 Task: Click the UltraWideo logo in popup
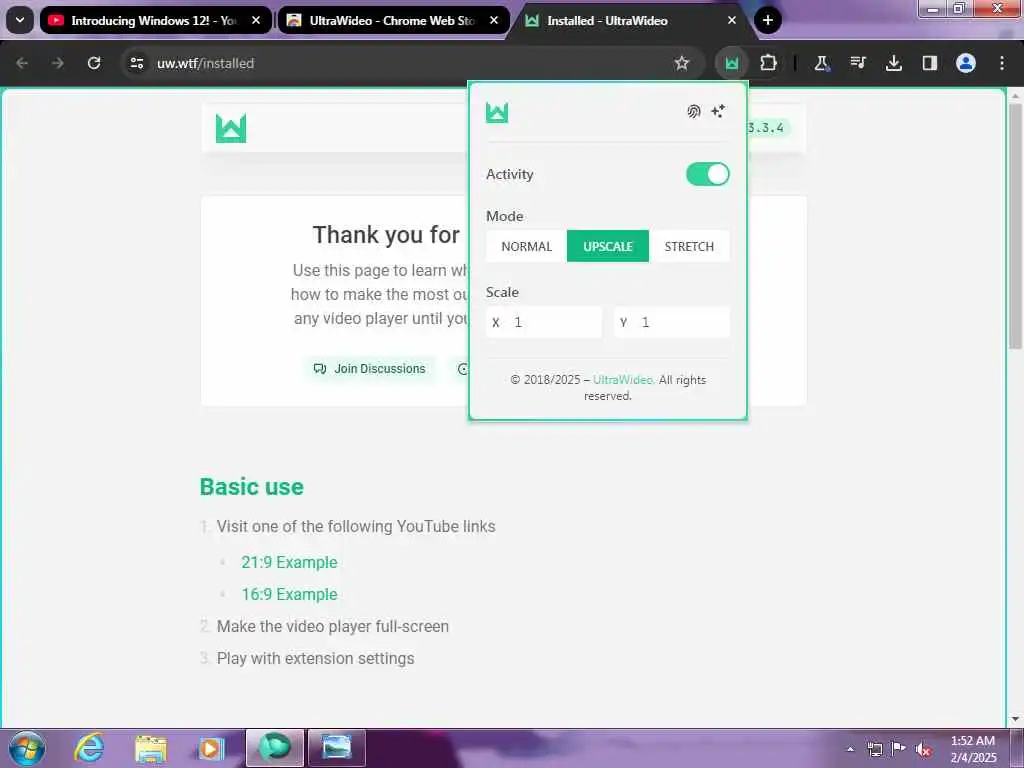(x=497, y=112)
